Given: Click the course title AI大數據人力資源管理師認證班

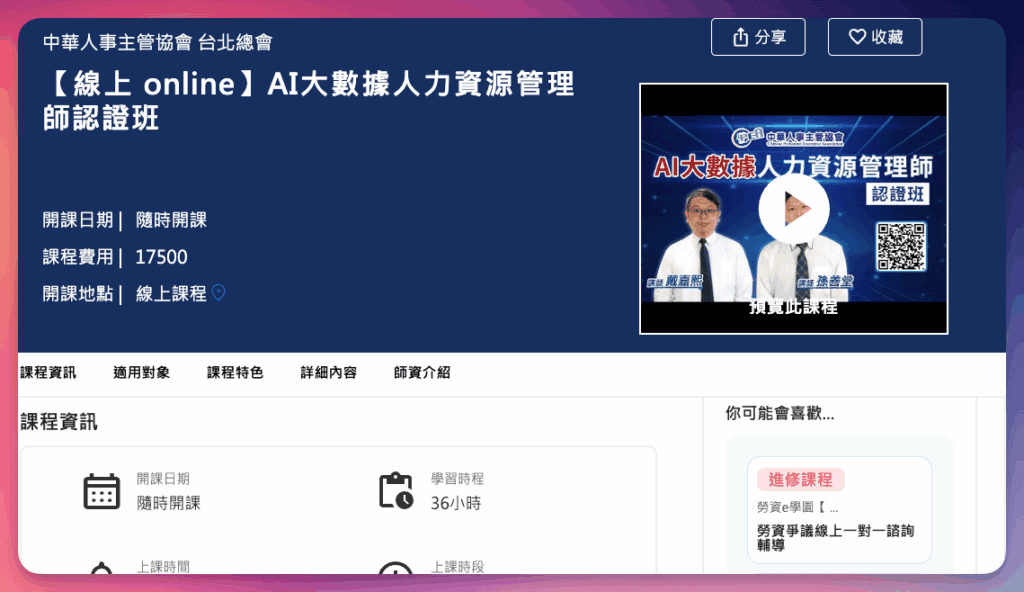Looking at the screenshot, I should click(x=309, y=101).
